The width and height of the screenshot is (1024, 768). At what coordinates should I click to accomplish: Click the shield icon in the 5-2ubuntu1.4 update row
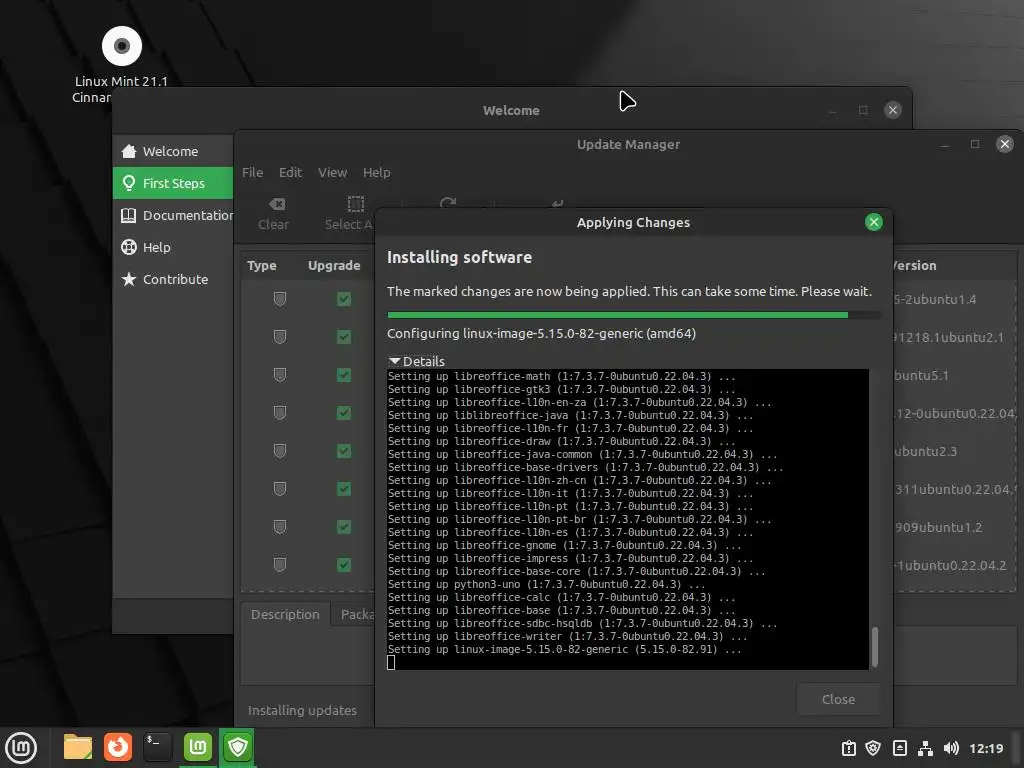[280, 299]
